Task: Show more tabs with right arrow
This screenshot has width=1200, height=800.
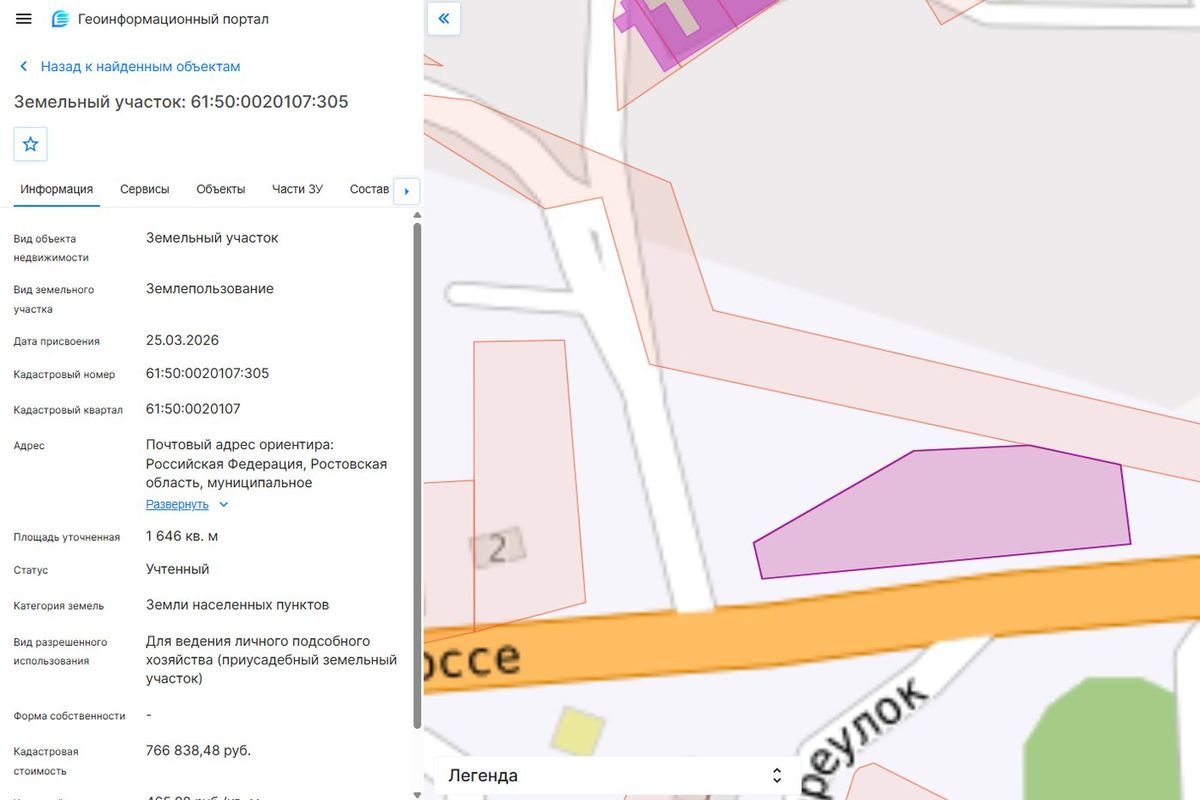Action: 407,191
